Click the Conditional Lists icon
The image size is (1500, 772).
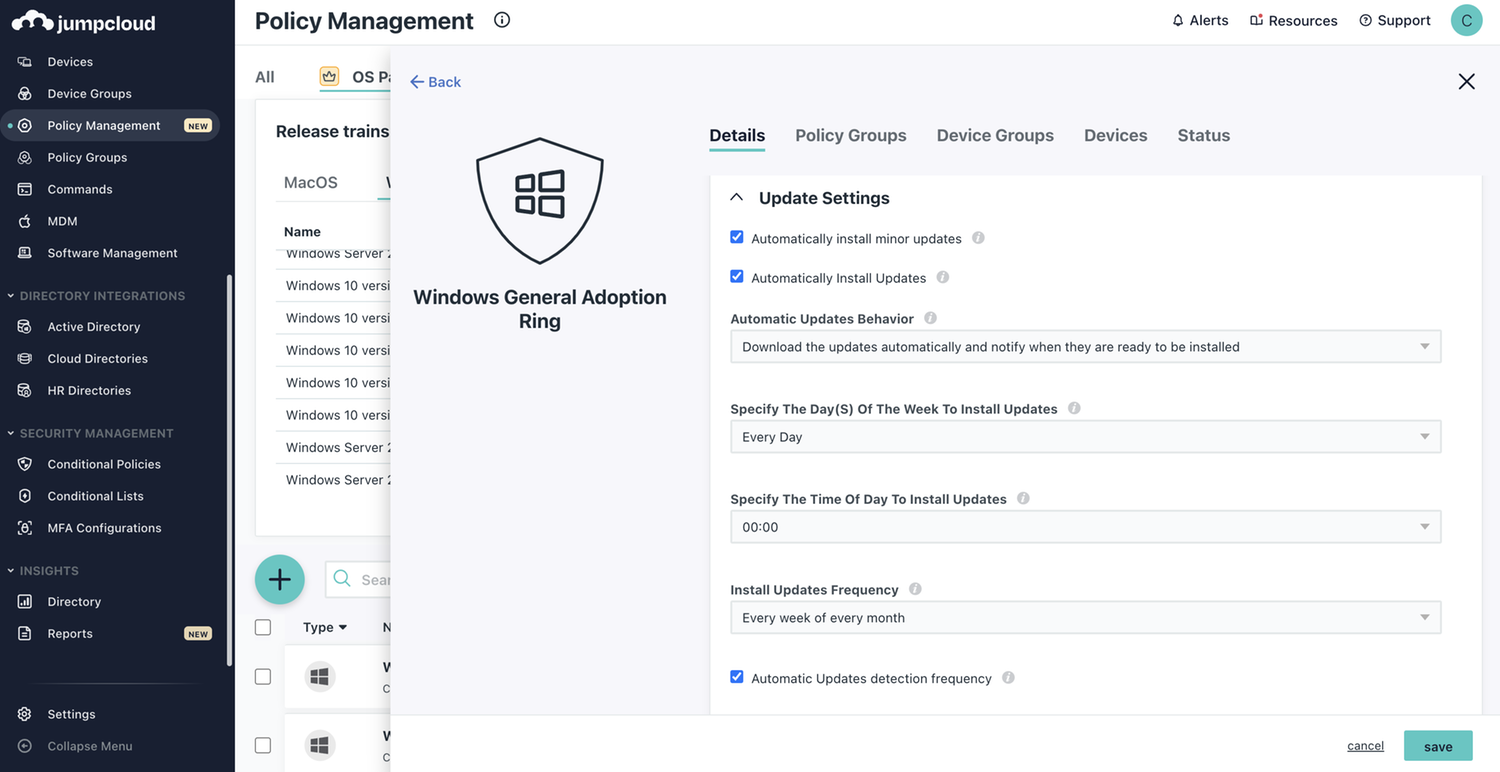click(x=25, y=497)
